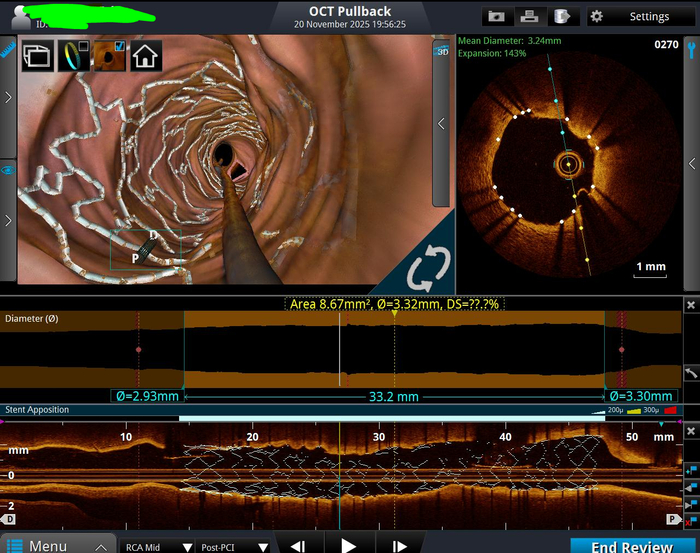Click the stacked frames view icon

pyautogui.click(x=38, y=56)
